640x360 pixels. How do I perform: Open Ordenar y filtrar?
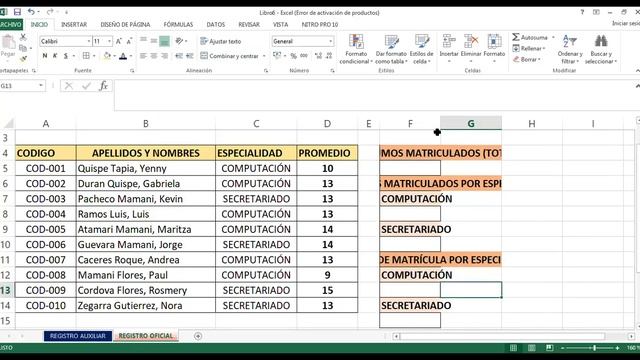pyautogui.click(x=570, y=49)
